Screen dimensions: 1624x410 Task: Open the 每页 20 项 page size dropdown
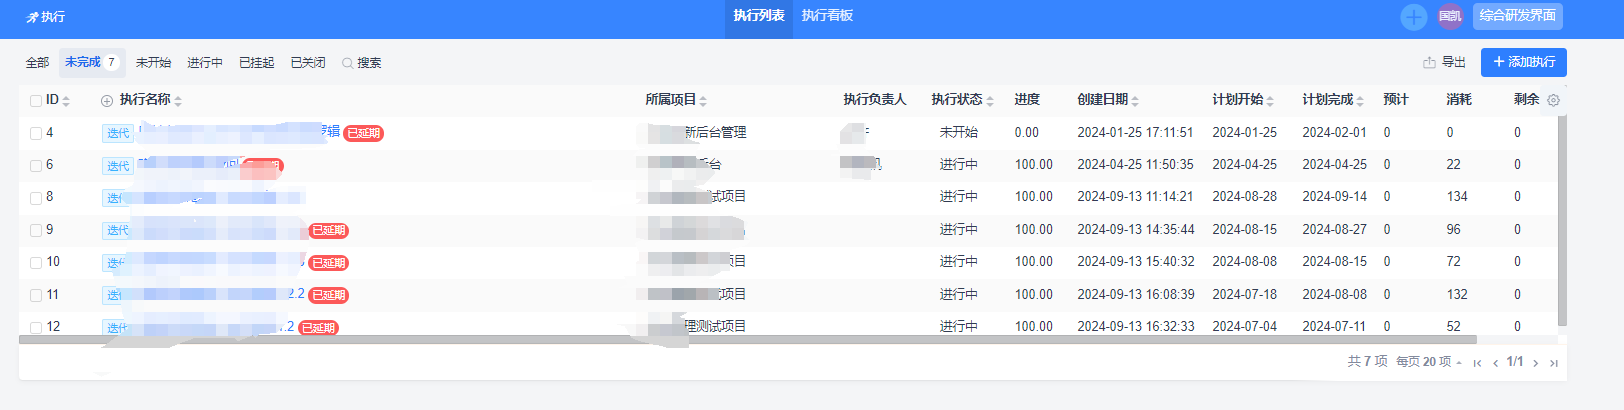click(x=1429, y=362)
